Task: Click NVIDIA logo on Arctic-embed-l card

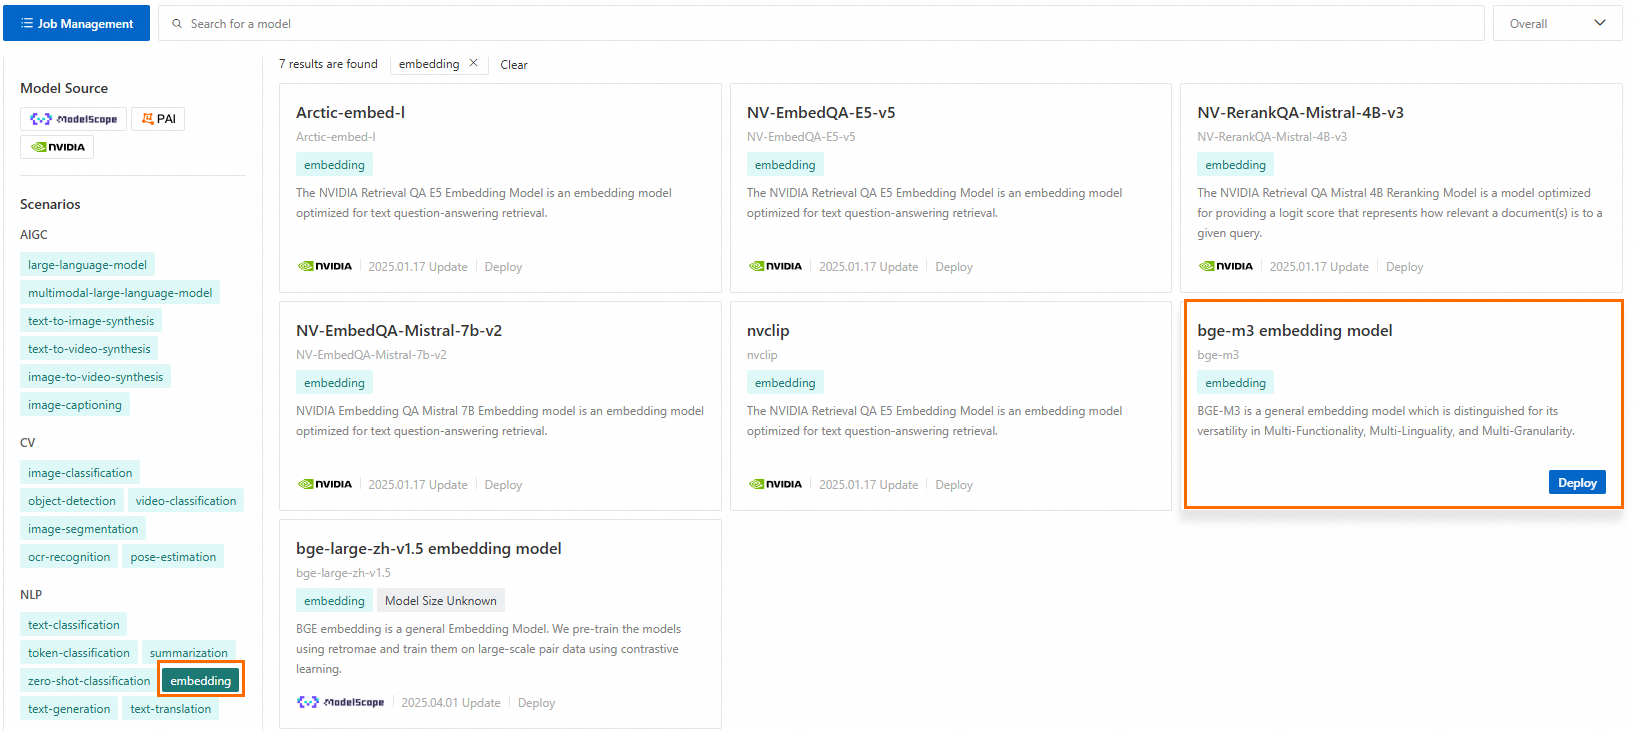Action: (x=325, y=266)
